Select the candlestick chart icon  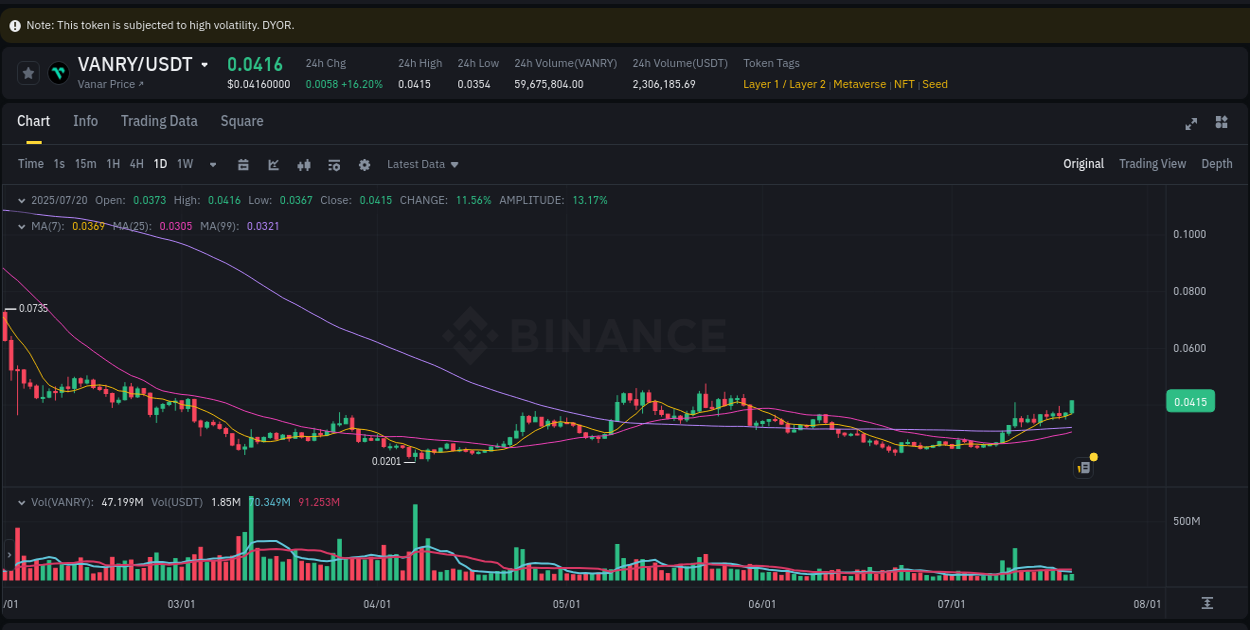coord(304,164)
